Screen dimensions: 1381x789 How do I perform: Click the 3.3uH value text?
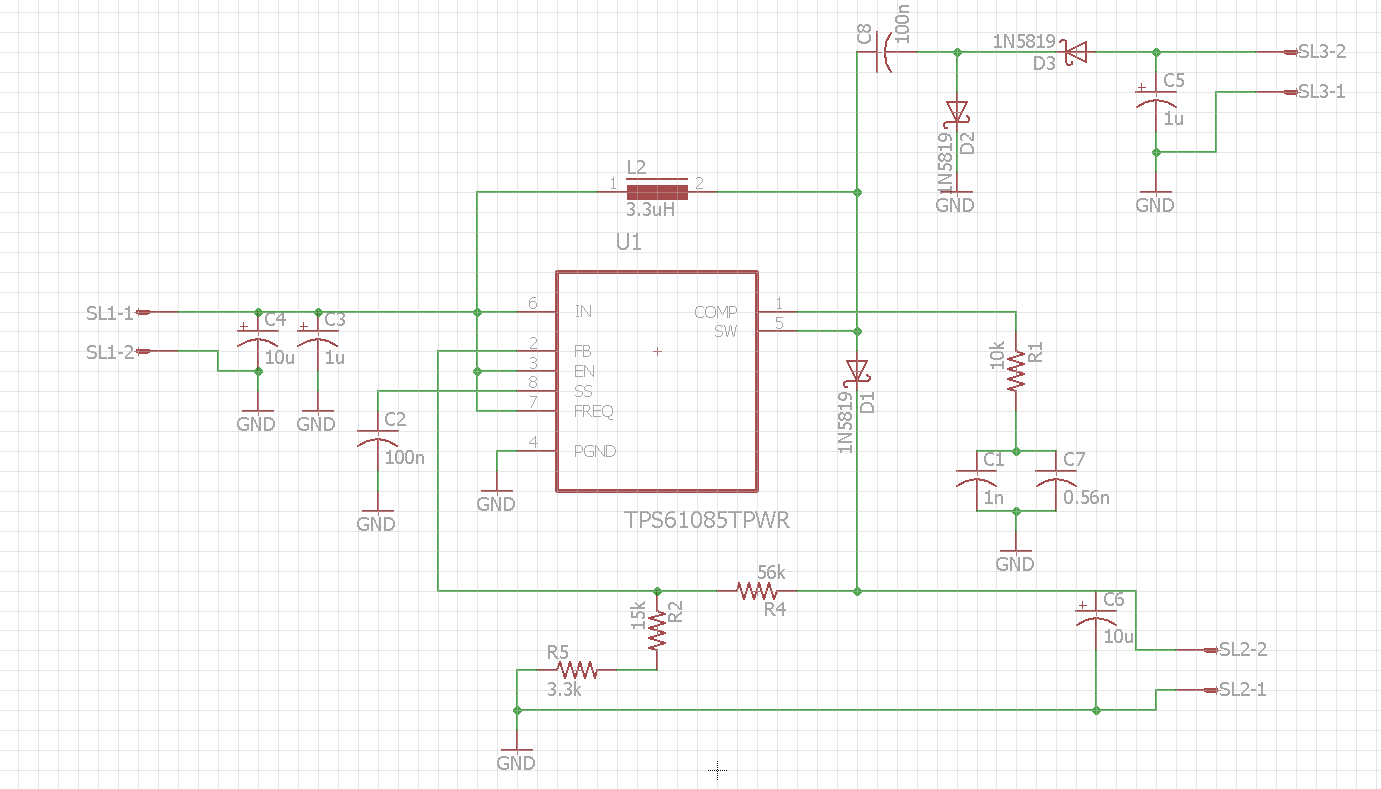click(650, 211)
